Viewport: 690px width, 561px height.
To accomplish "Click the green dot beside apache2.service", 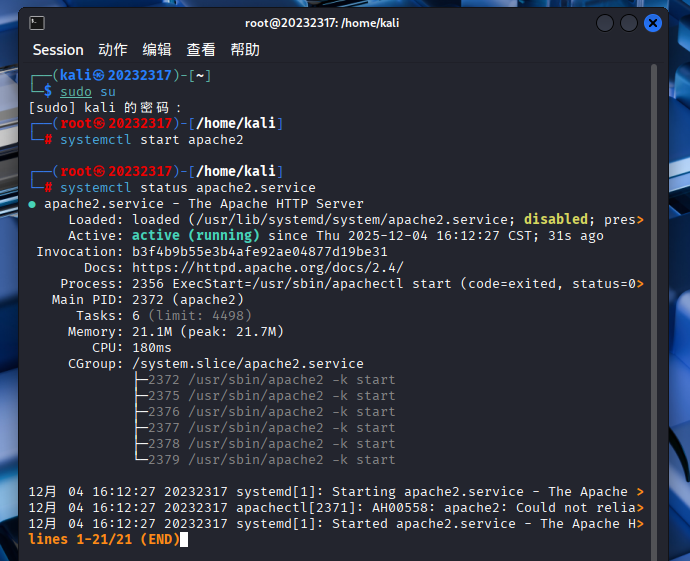I will 32,204.
